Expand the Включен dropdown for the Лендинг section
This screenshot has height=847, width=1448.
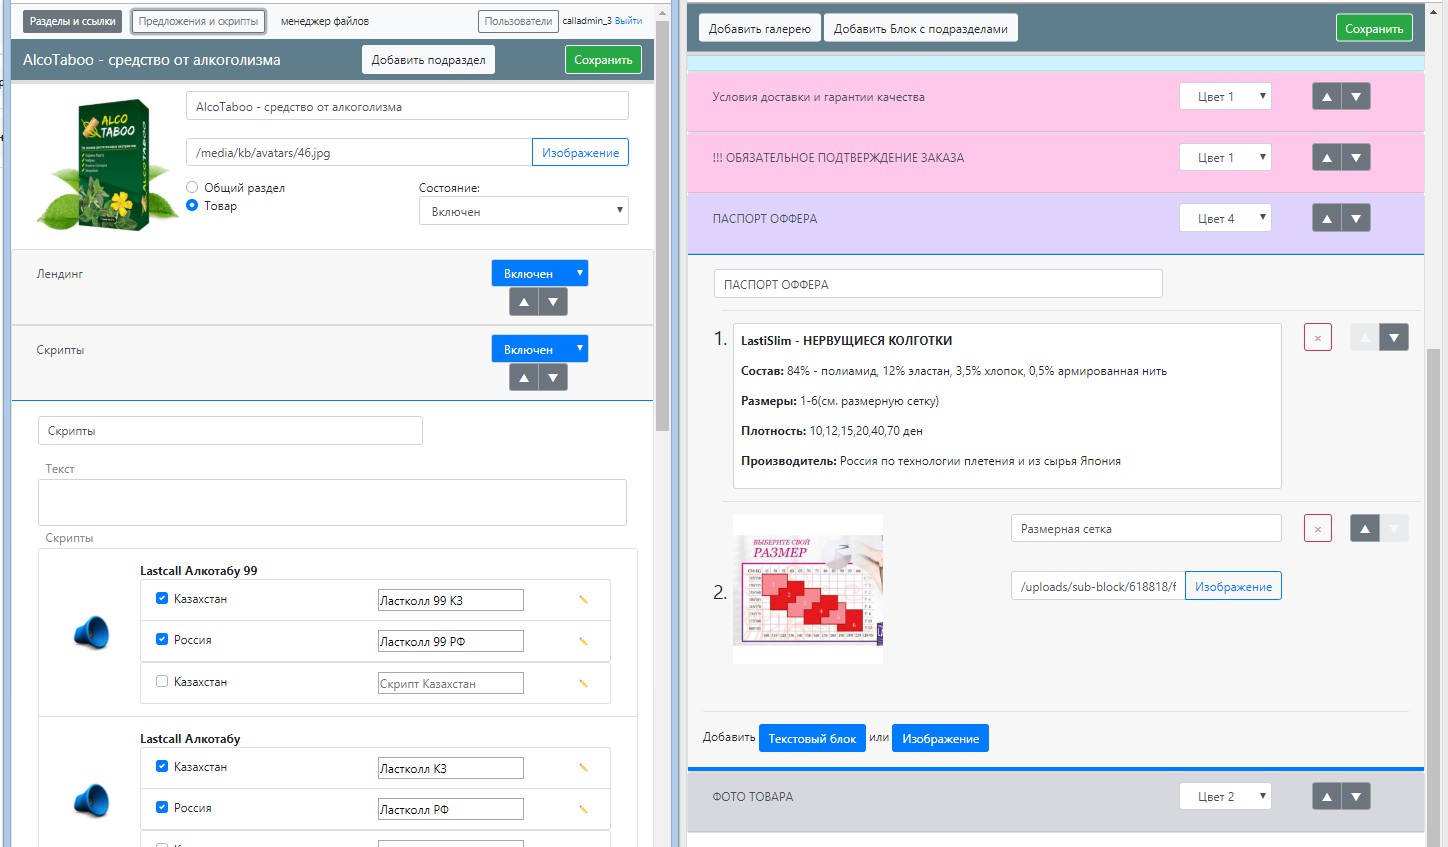click(x=539, y=273)
